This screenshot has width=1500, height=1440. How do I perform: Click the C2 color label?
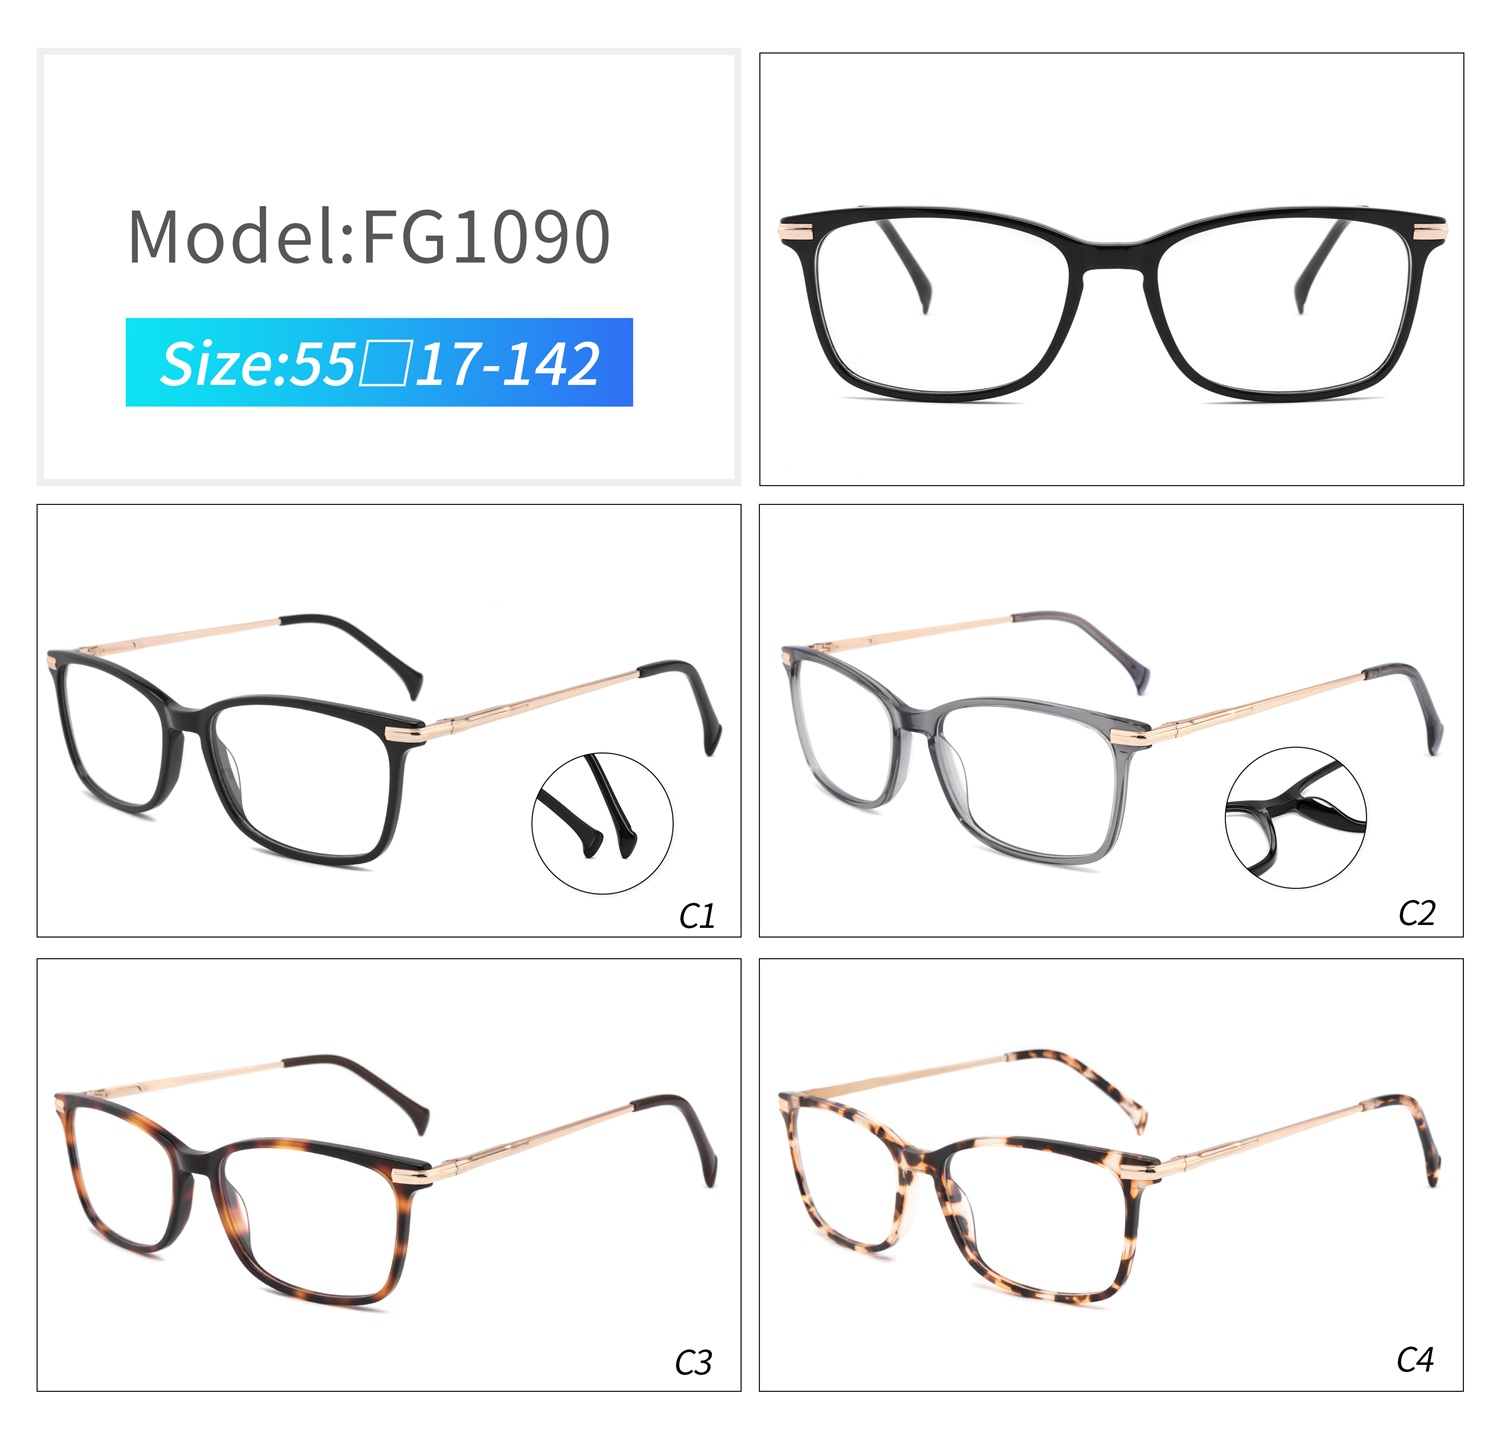1417,913
